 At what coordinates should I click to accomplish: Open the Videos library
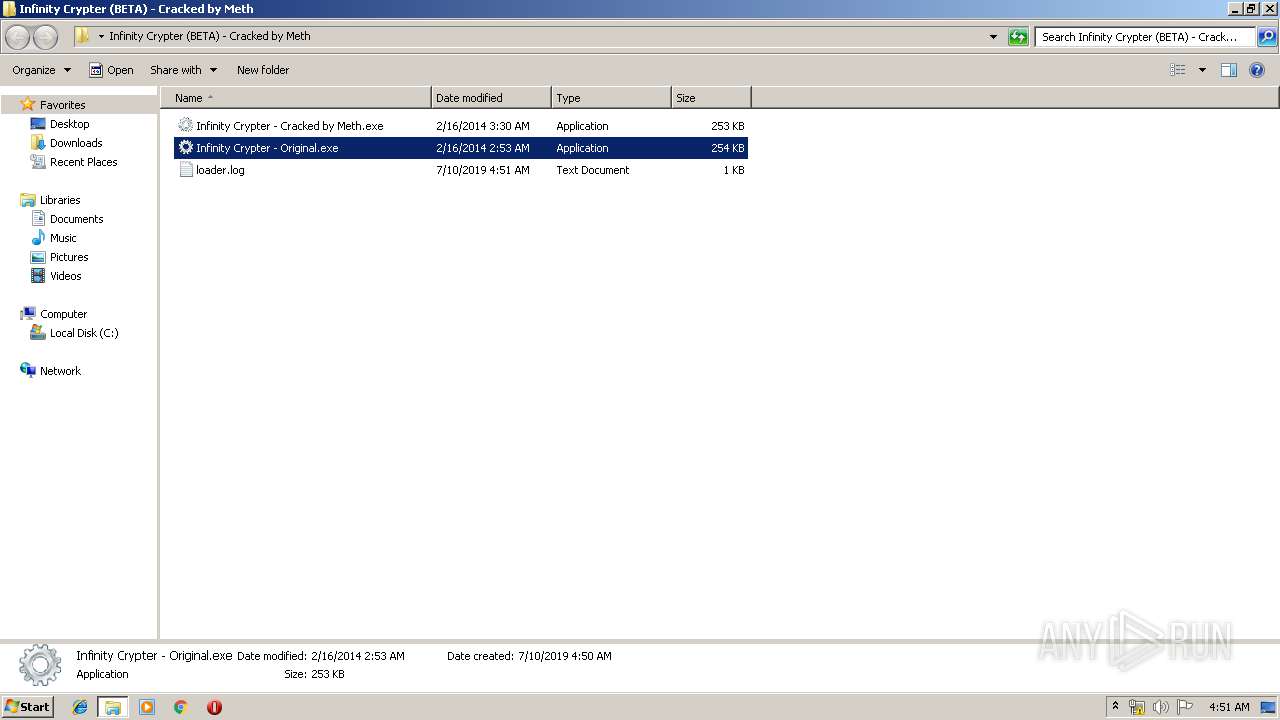[x=65, y=276]
